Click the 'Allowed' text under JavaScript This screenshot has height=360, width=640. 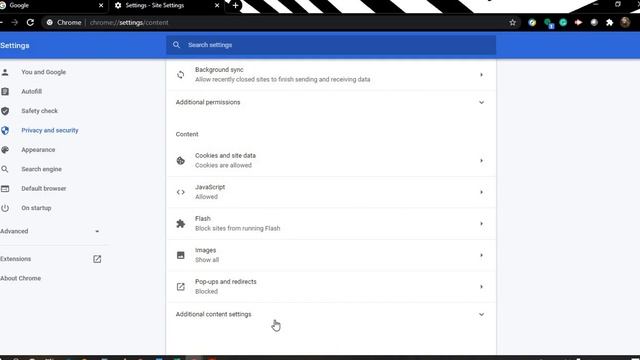[207, 197]
